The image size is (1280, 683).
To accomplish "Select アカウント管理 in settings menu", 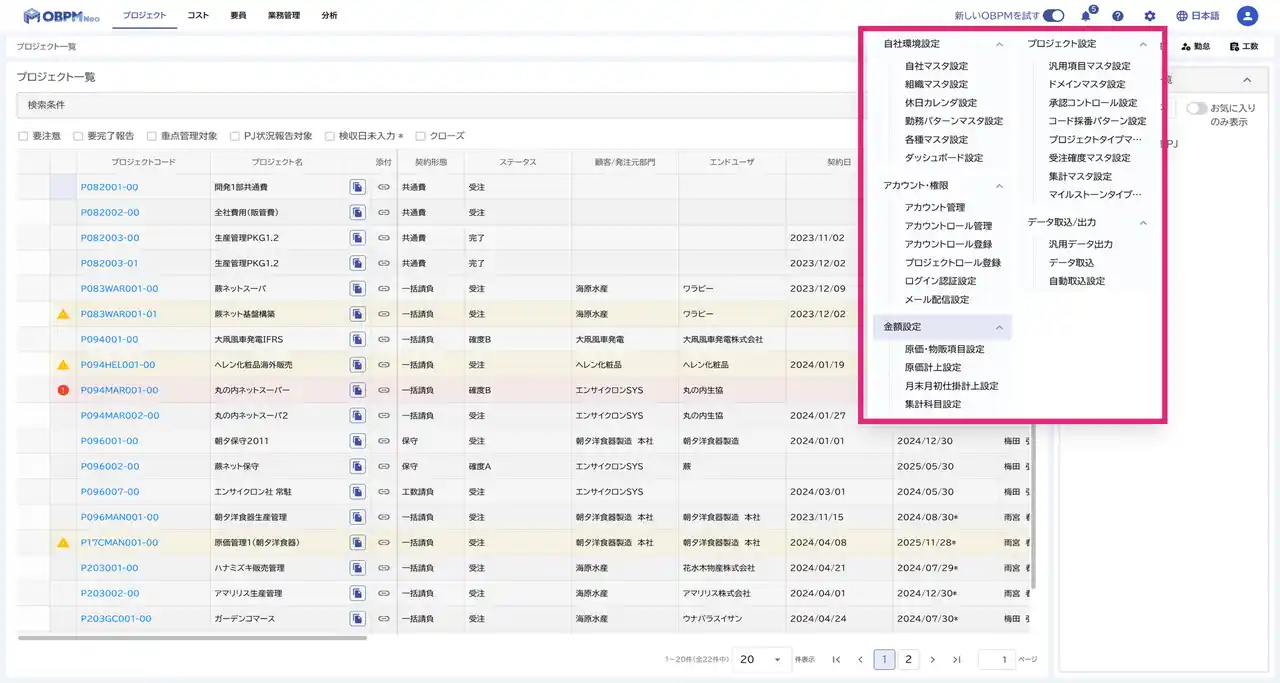I will coord(934,207).
